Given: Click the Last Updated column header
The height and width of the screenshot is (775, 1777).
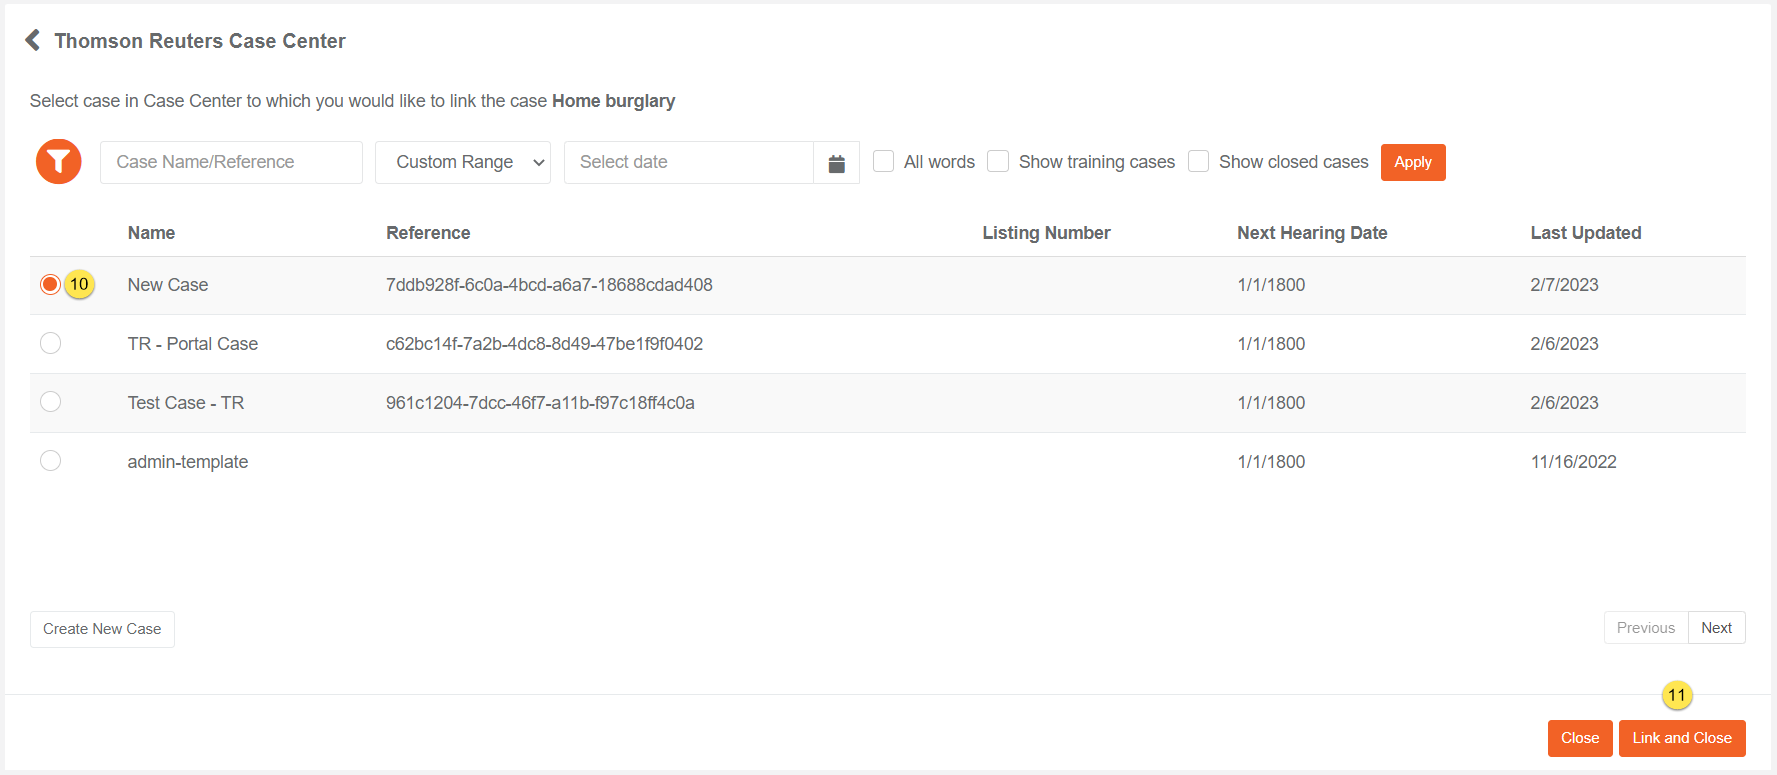Looking at the screenshot, I should [1585, 233].
